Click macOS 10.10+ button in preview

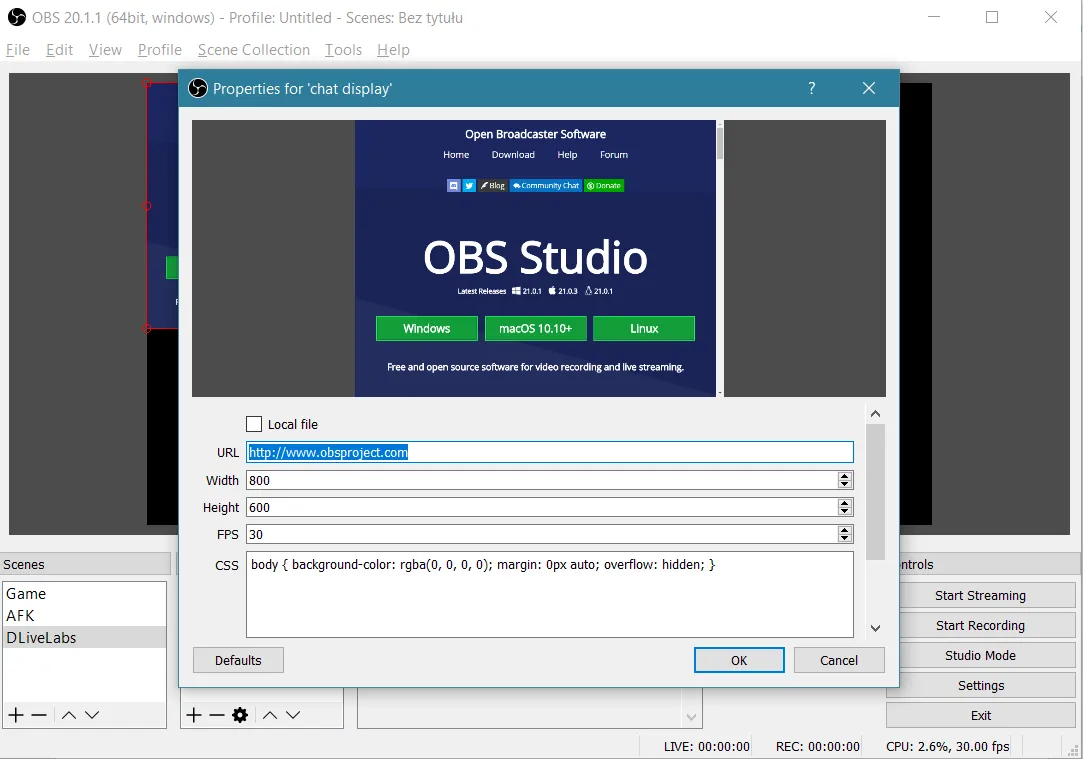pos(535,329)
